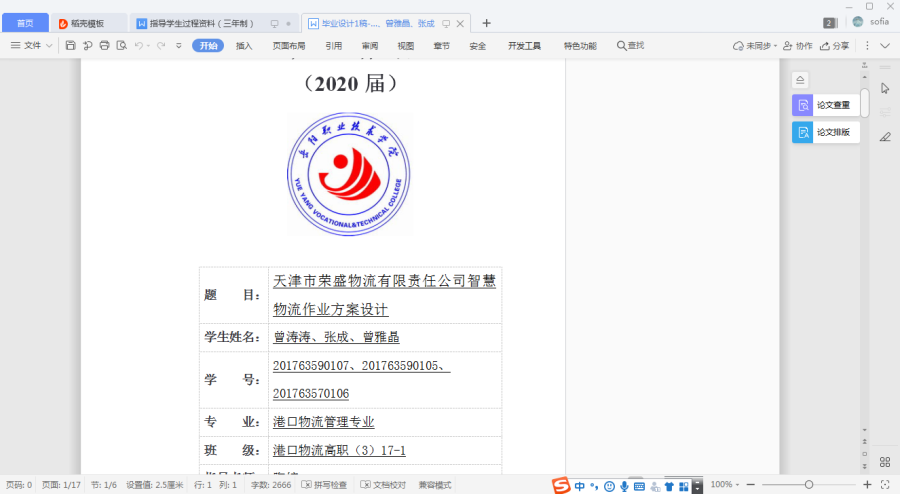Click the Sogou soft keyboard icon
This screenshot has height=494, width=900.
tap(639, 487)
